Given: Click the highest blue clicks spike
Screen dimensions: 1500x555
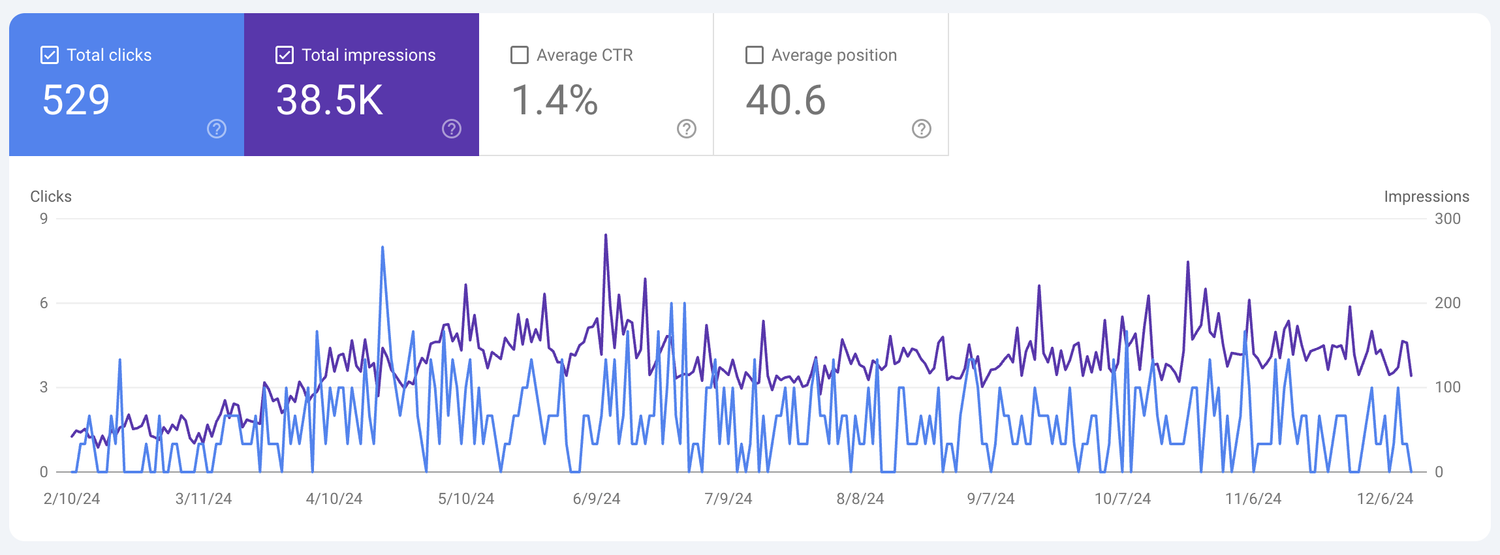Looking at the screenshot, I should pos(383,248).
